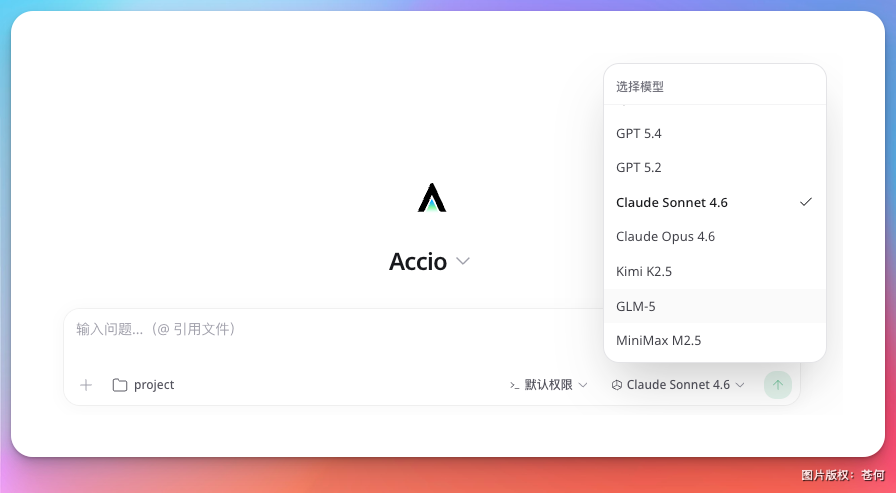
Task: Open the project folder selector
Action: [143, 385]
